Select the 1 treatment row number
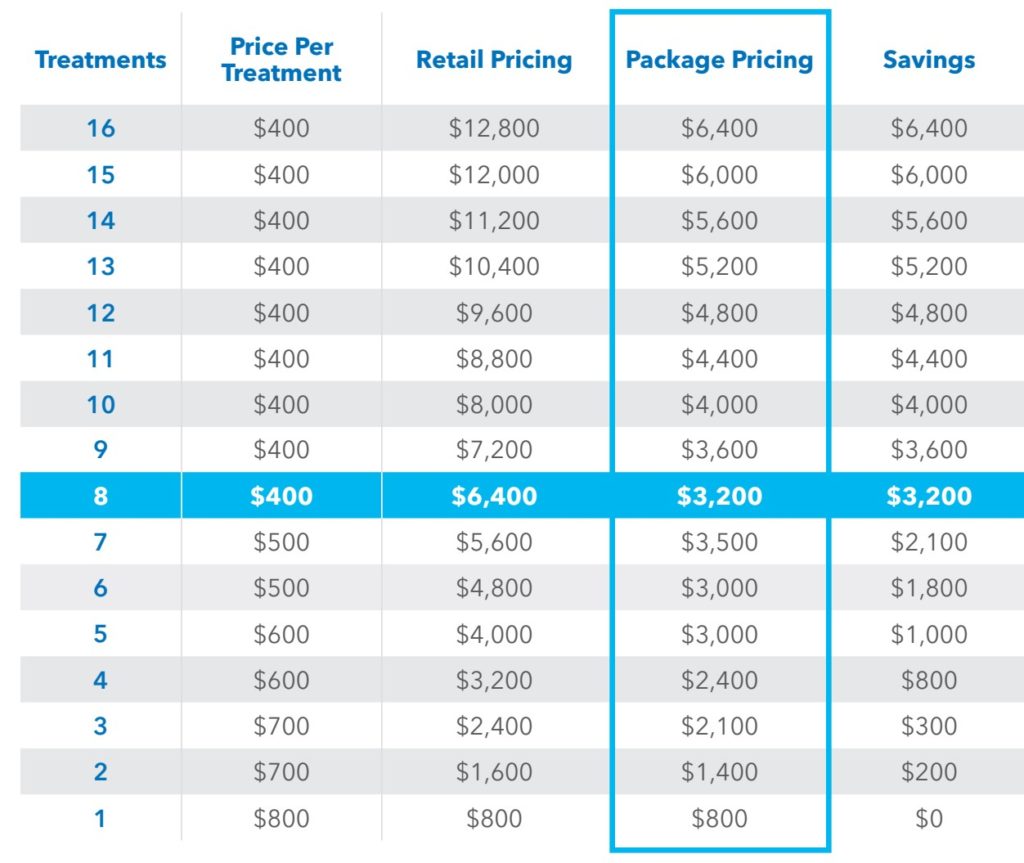The image size is (1024, 863). coord(100,819)
